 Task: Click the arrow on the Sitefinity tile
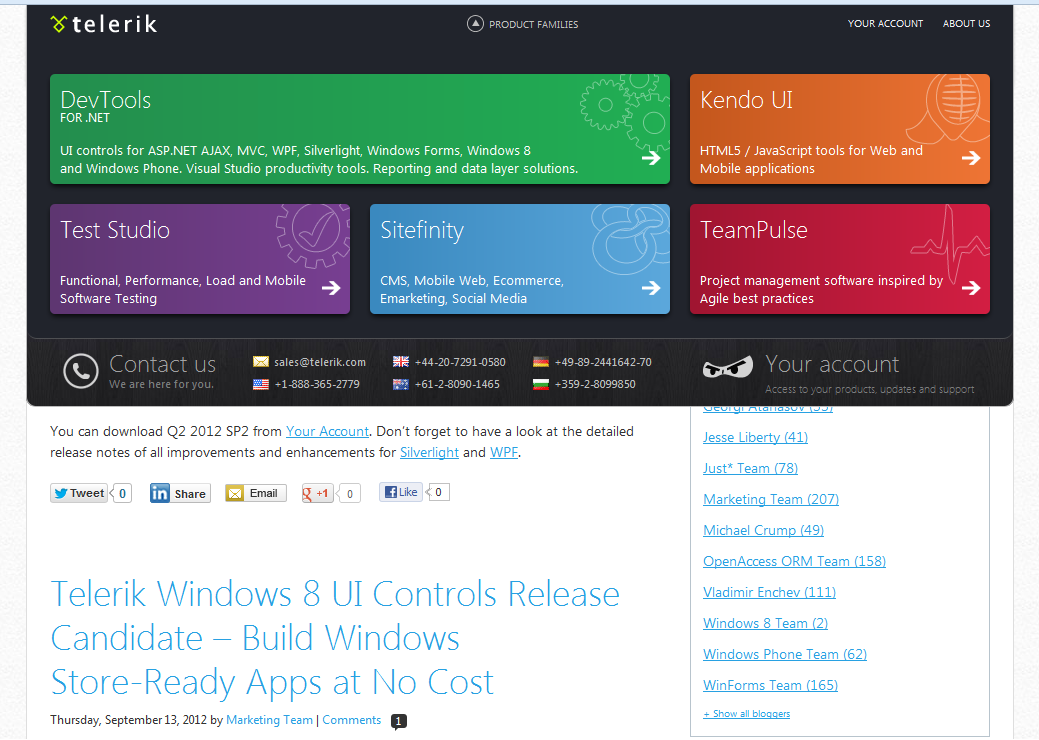(651, 288)
